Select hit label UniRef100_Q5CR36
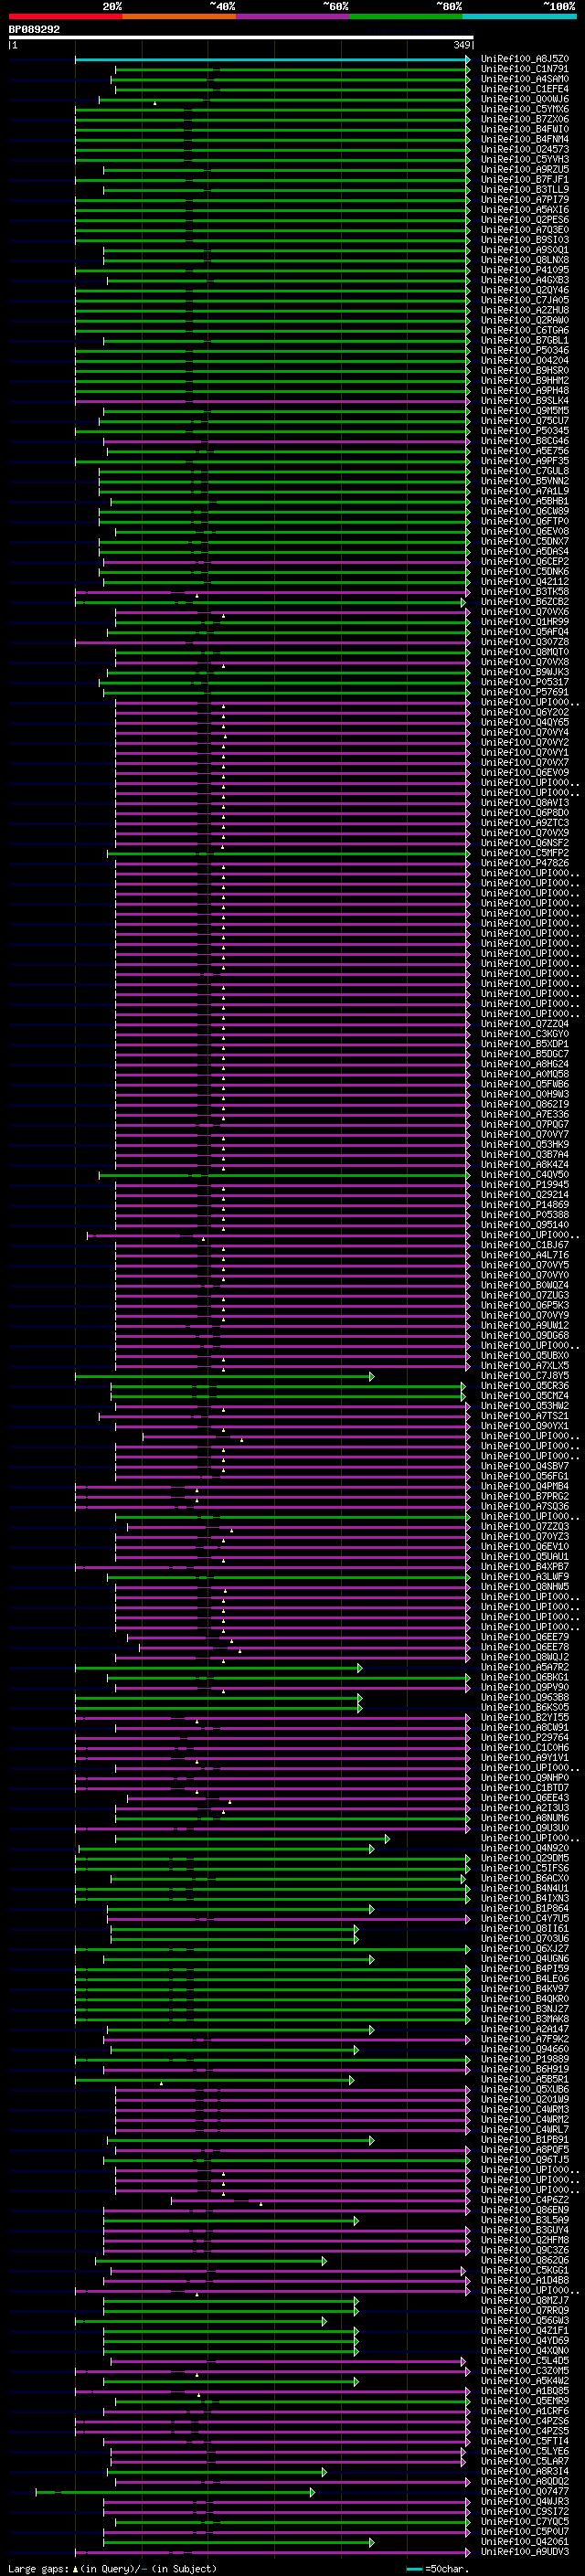585x2576 pixels. point(525,1386)
